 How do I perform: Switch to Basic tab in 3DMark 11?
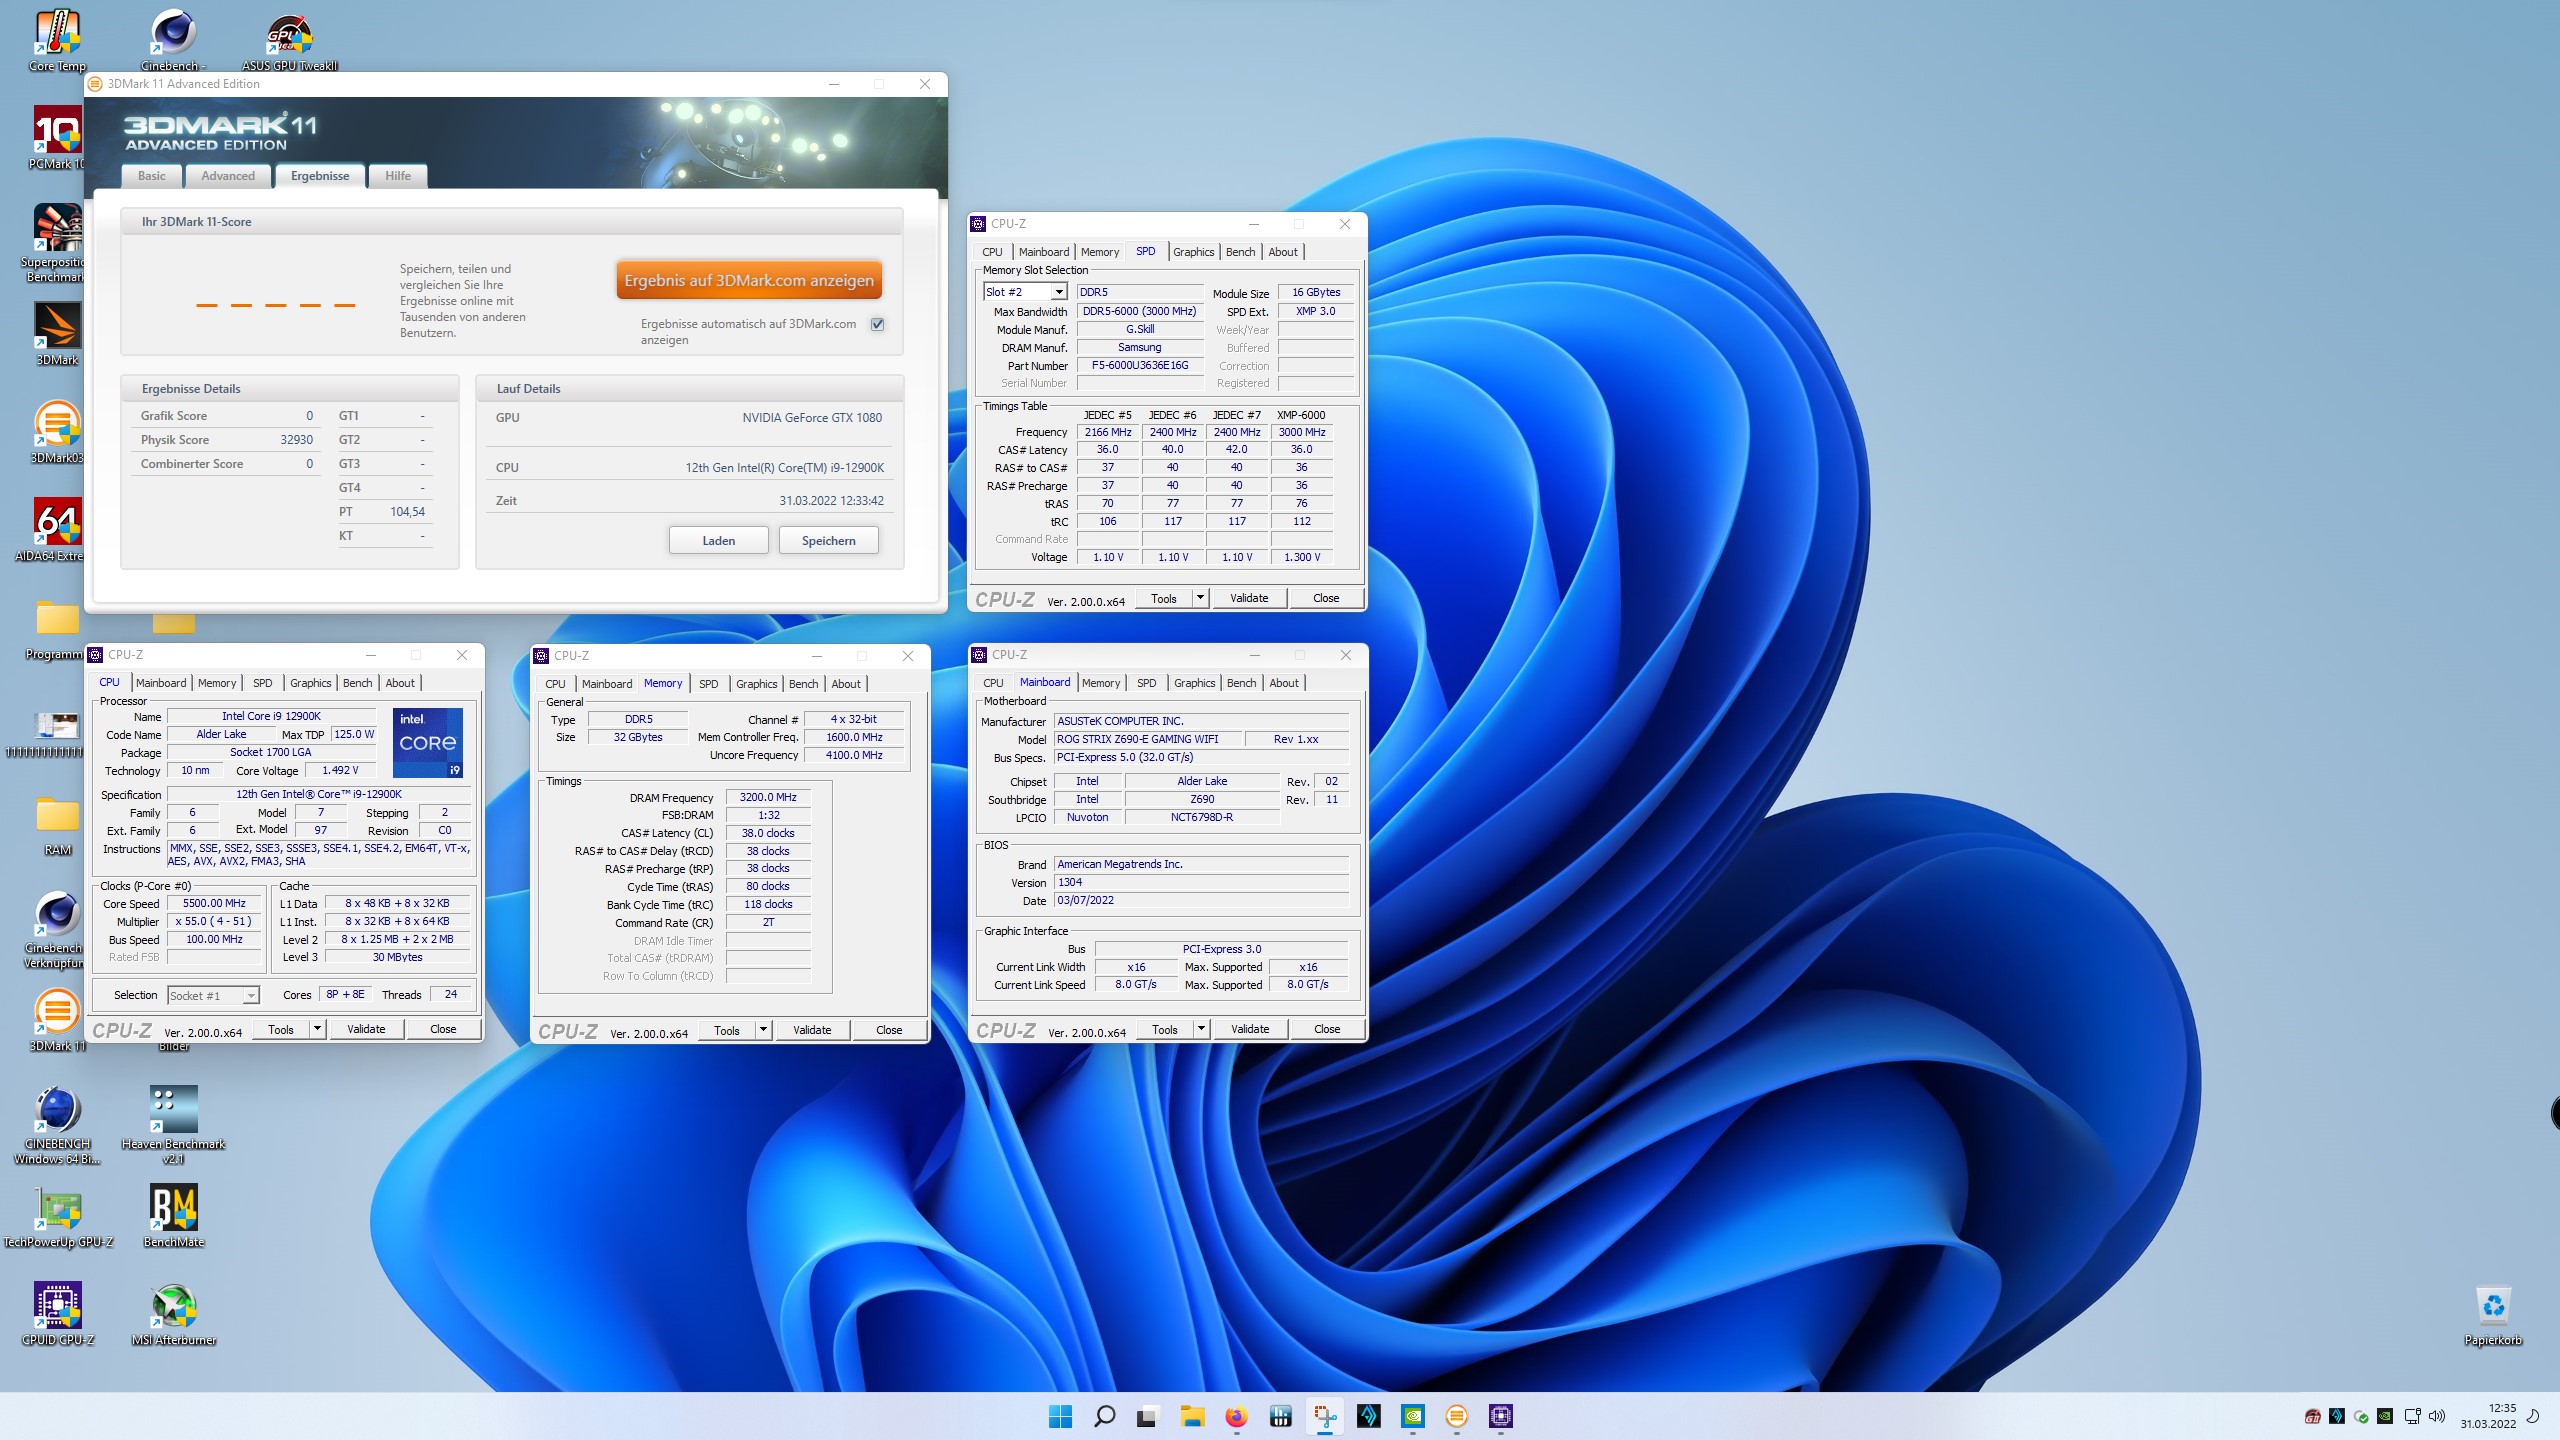tap(152, 176)
